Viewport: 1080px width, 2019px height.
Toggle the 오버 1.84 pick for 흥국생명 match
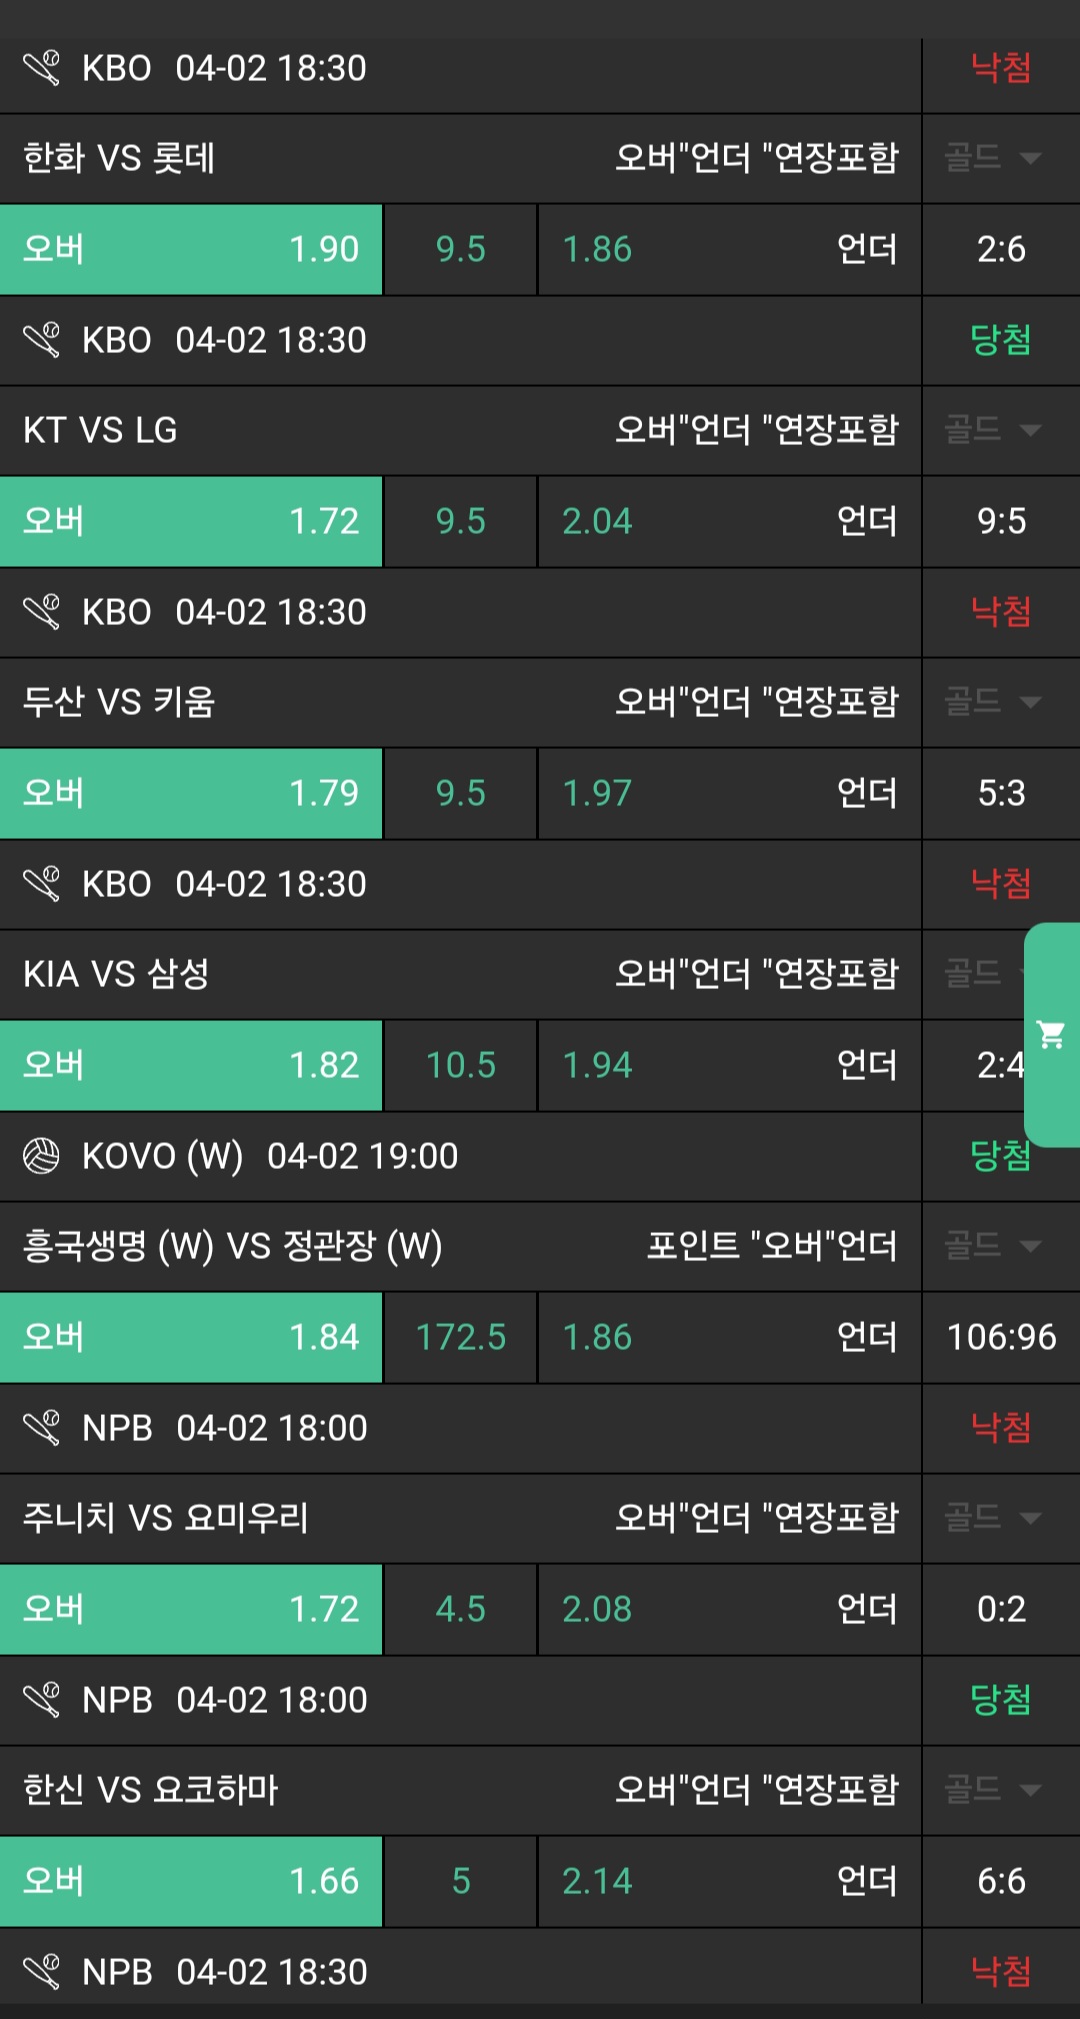point(191,1337)
